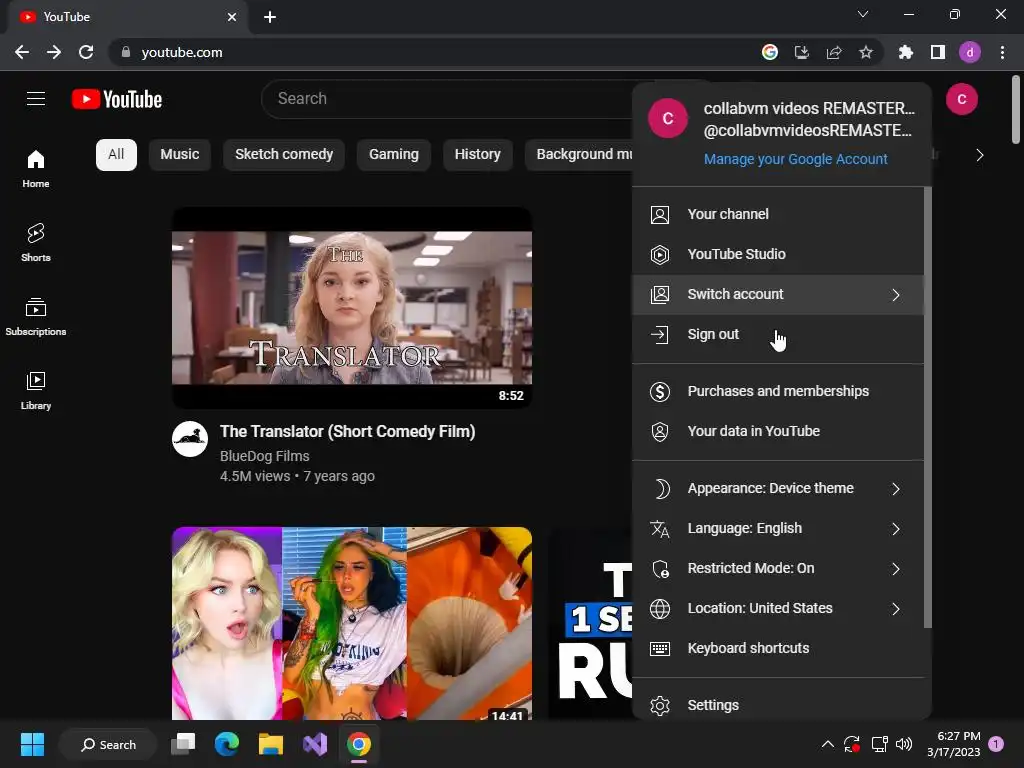1024x768 pixels.
Task: Toggle Chrome side panel
Action: (938, 52)
